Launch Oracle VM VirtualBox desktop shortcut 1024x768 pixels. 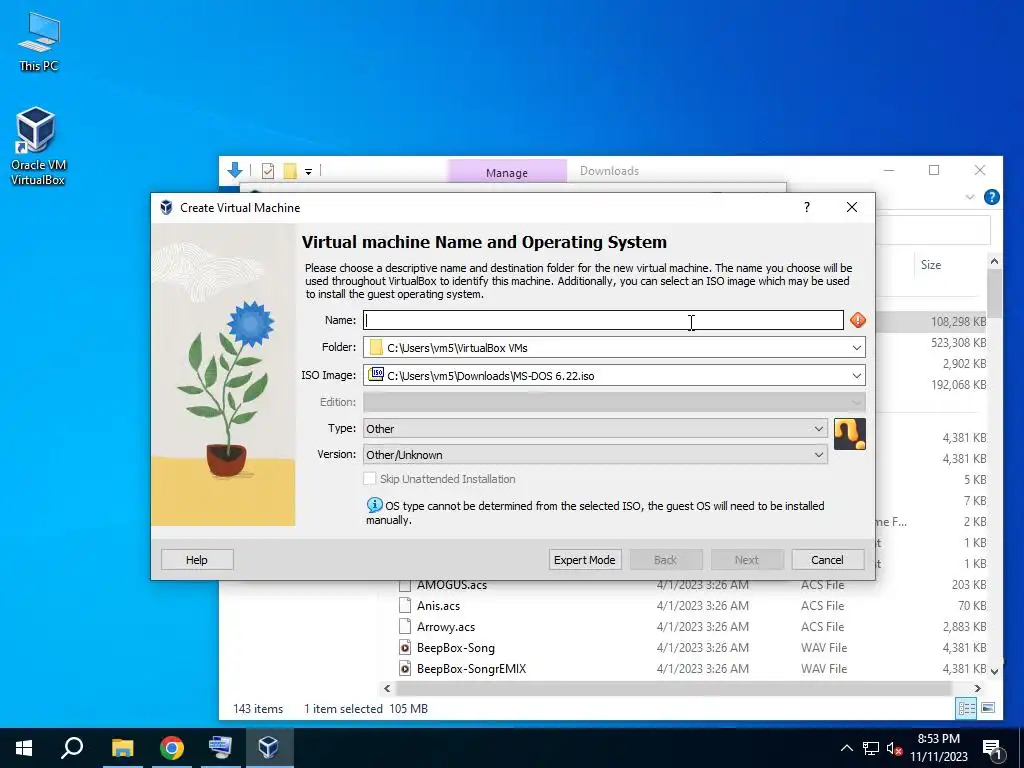tap(37, 146)
